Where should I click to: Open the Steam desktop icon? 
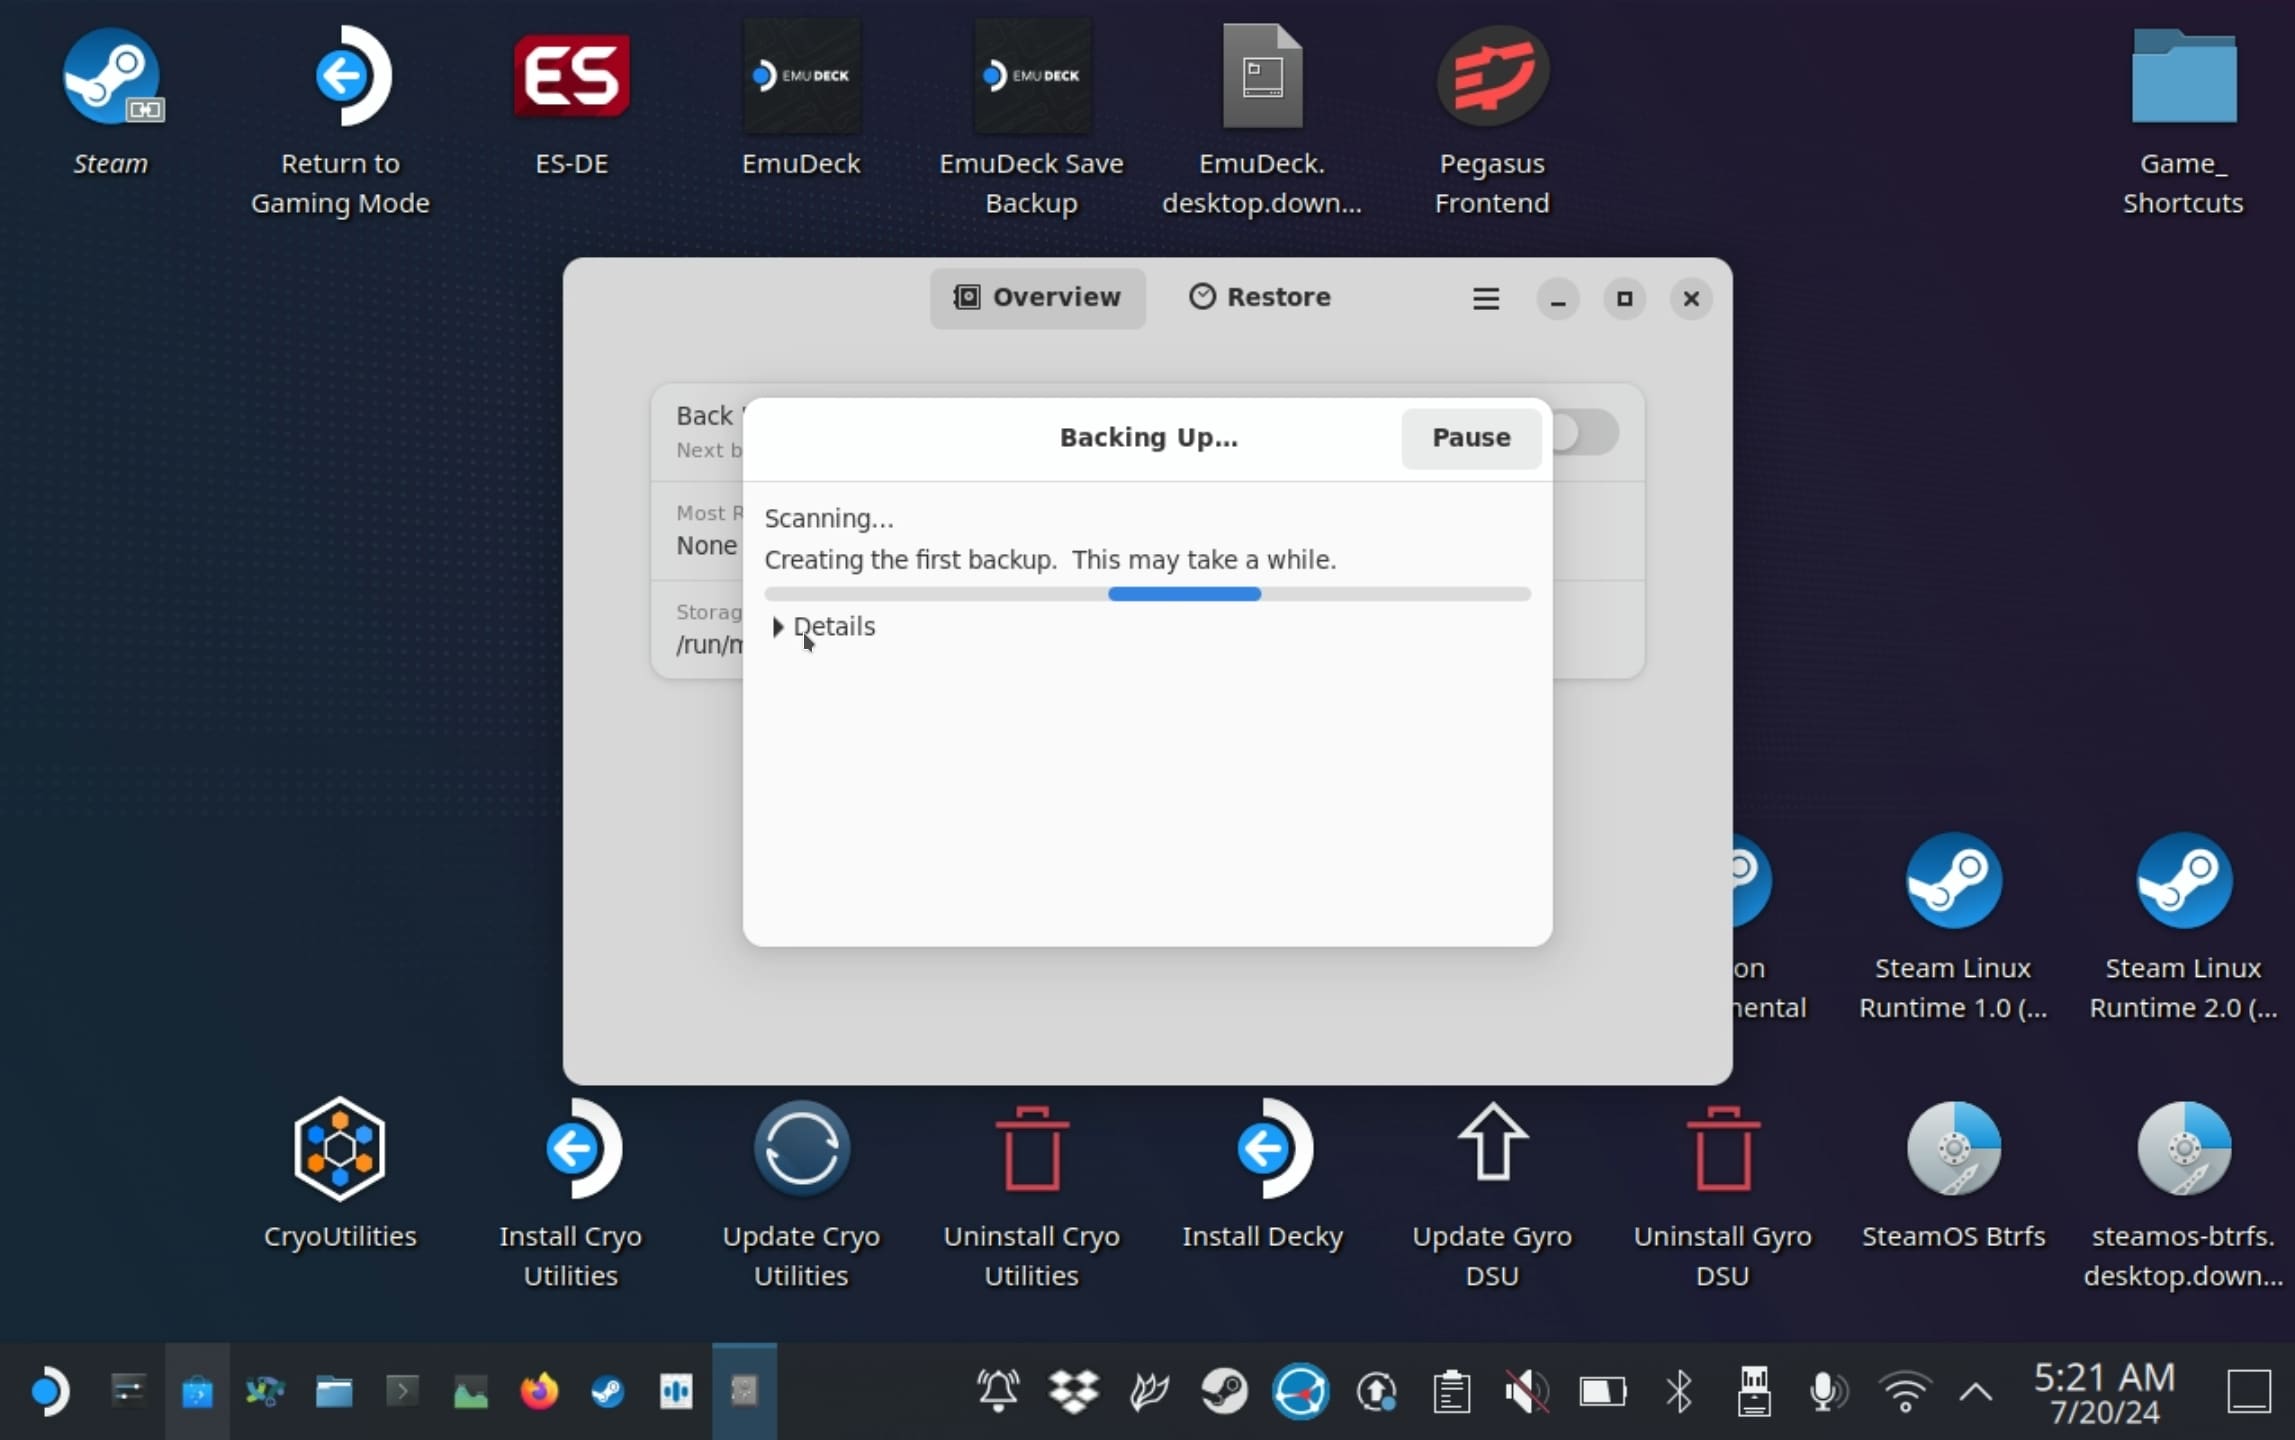(111, 102)
